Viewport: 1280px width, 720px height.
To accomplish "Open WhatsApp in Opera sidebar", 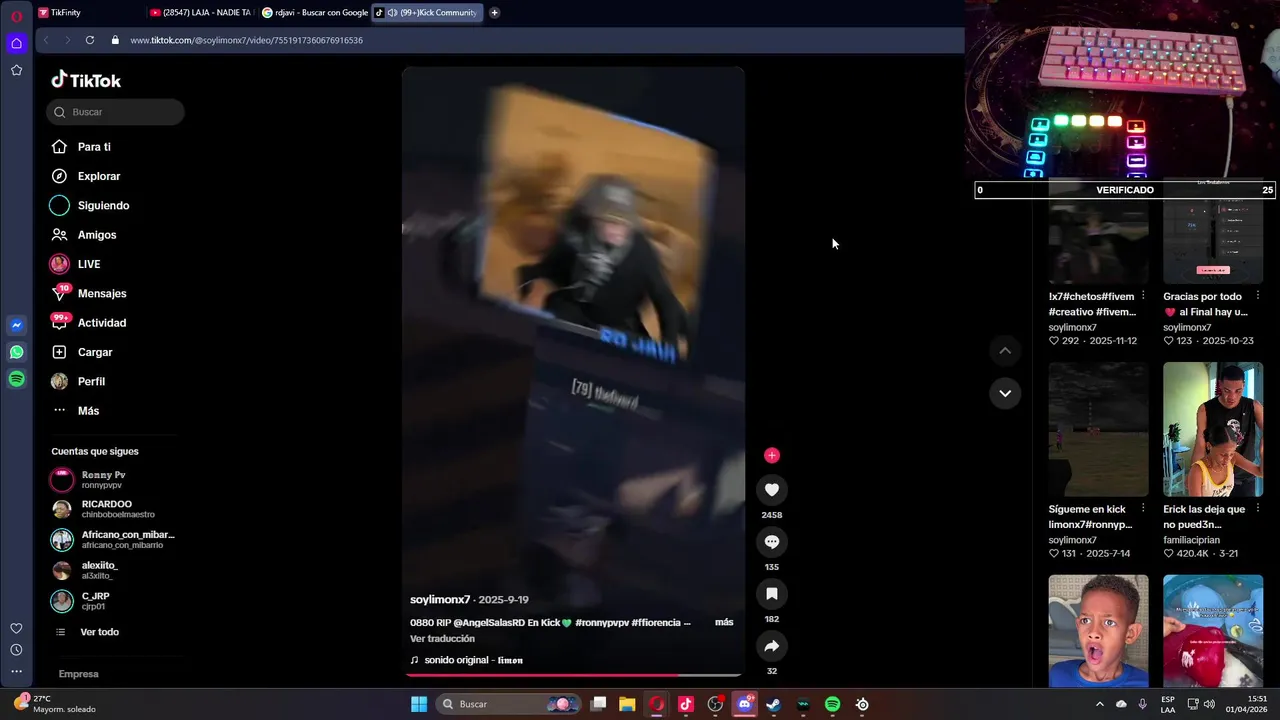I will 16,352.
